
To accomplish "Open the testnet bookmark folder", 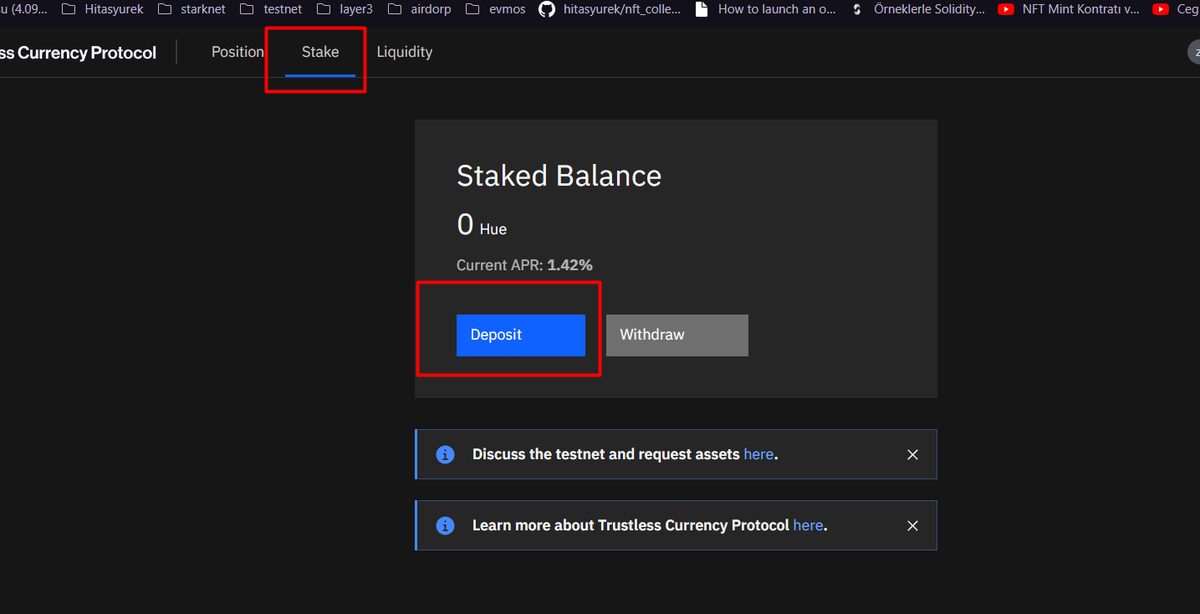I will click(x=271, y=9).
